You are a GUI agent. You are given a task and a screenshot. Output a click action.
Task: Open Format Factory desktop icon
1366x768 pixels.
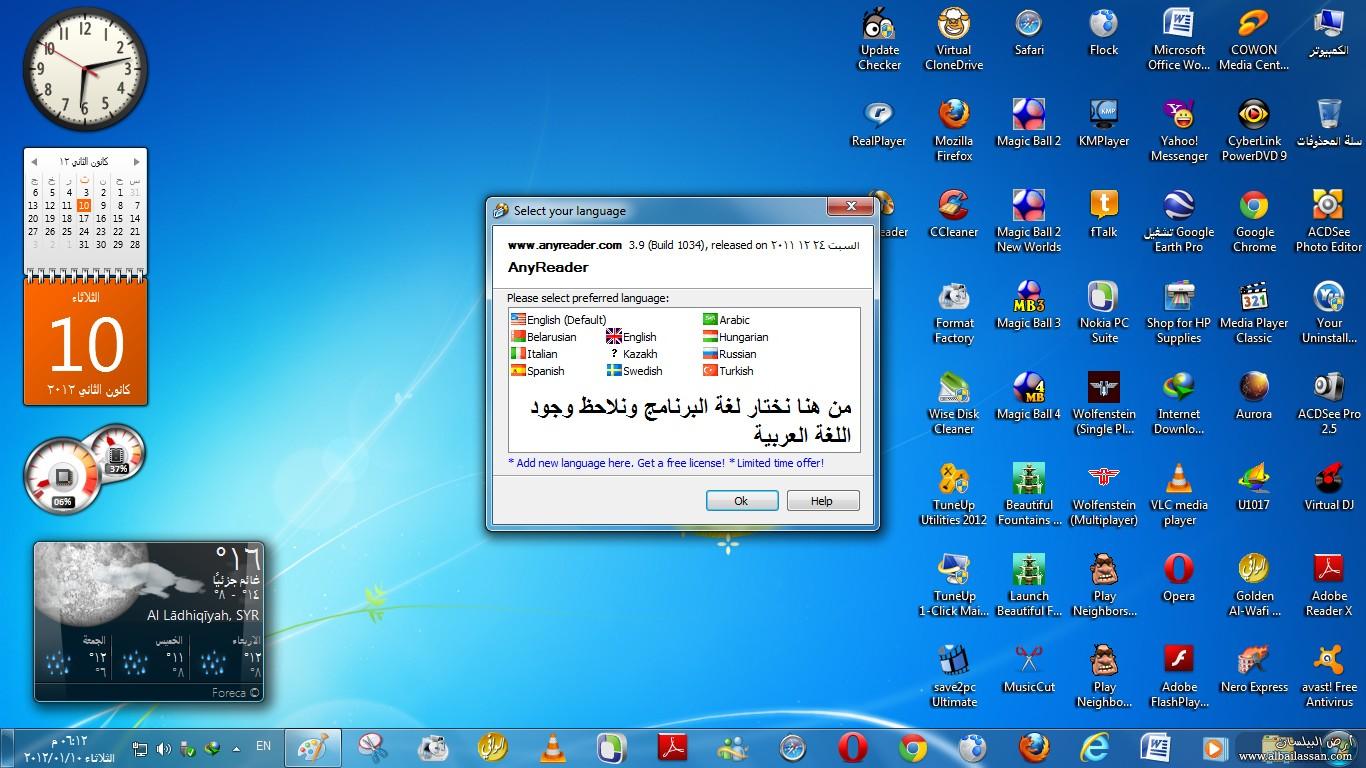[x=954, y=313]
